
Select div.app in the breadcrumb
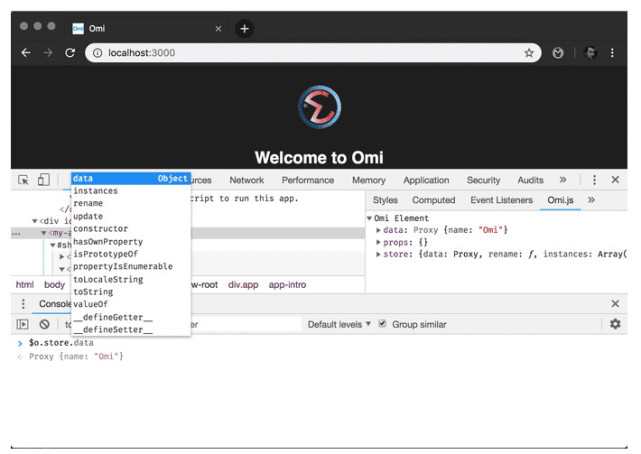point(243,284)
